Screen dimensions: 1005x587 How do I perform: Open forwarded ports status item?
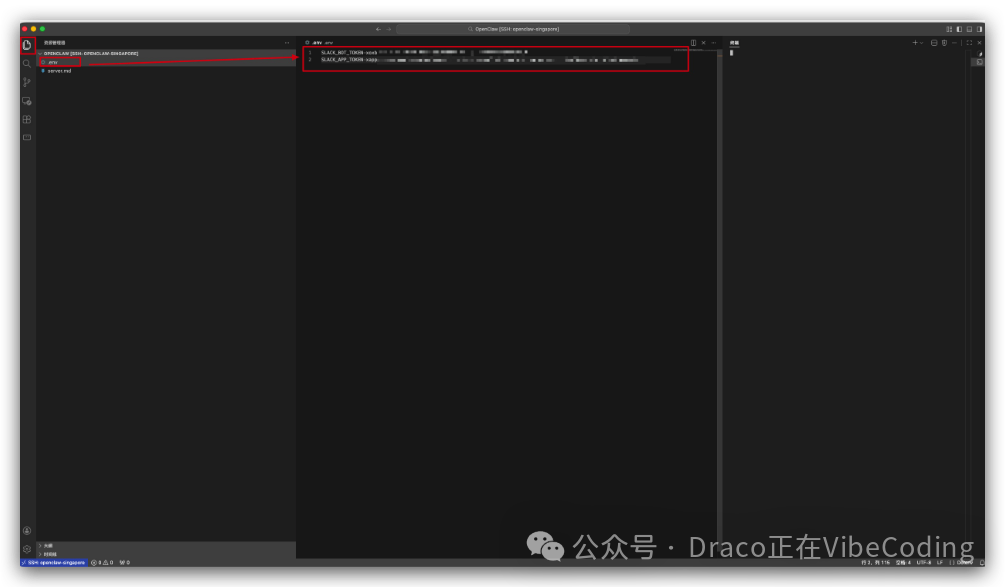point(124,563)
